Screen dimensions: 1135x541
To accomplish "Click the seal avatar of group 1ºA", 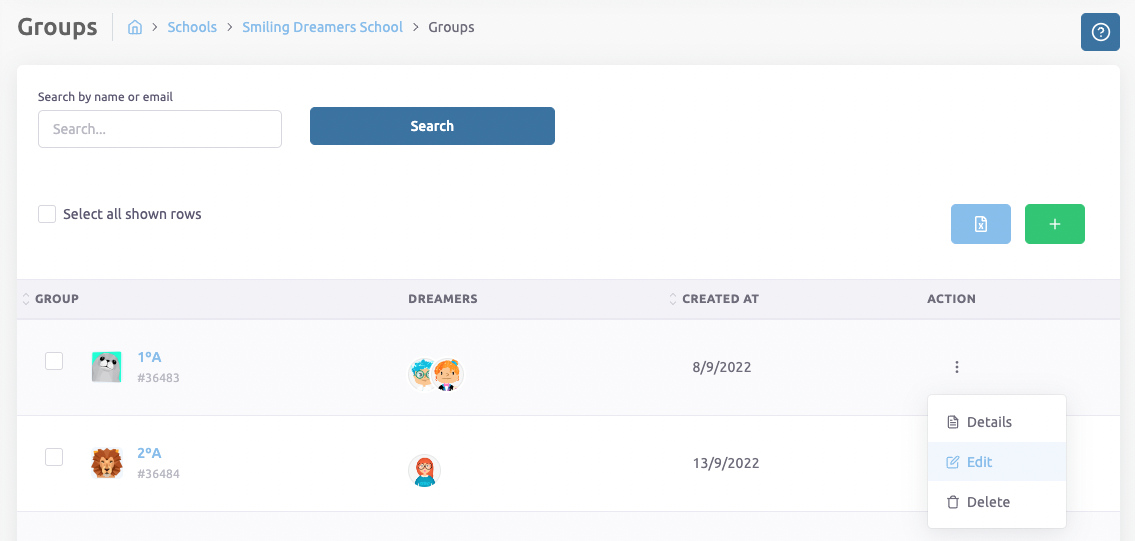I will (x=106, y=367).
